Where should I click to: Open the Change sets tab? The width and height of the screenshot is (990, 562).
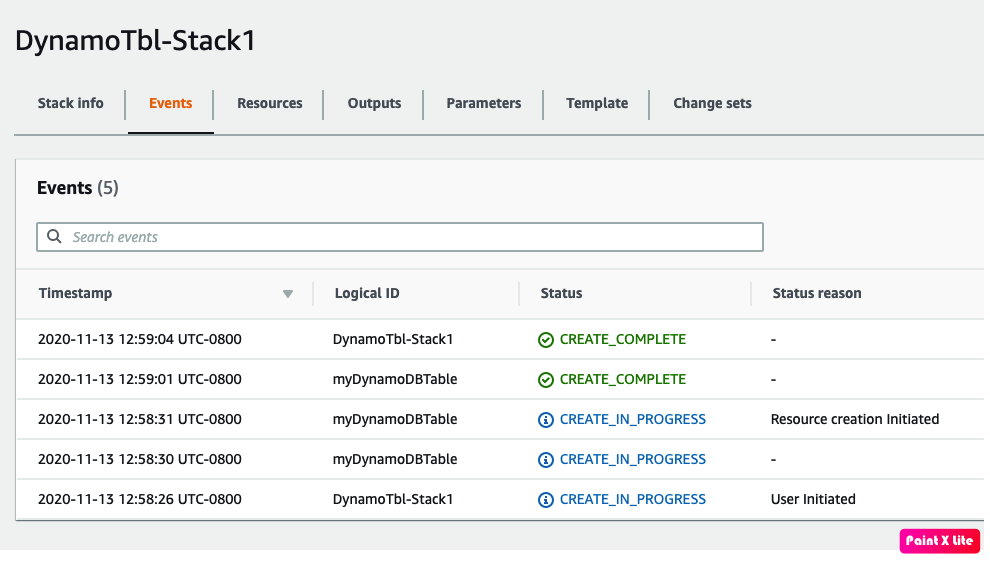[x=712, y=103]
